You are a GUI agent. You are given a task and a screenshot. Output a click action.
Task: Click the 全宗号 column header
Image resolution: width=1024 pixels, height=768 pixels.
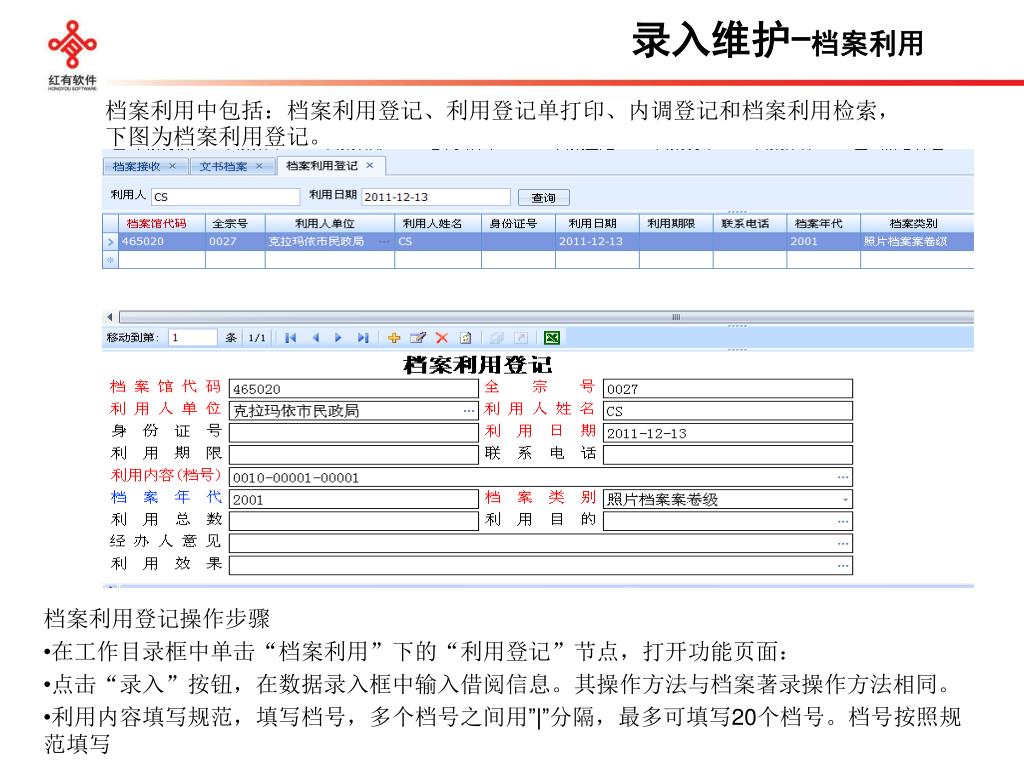(235, 223)
